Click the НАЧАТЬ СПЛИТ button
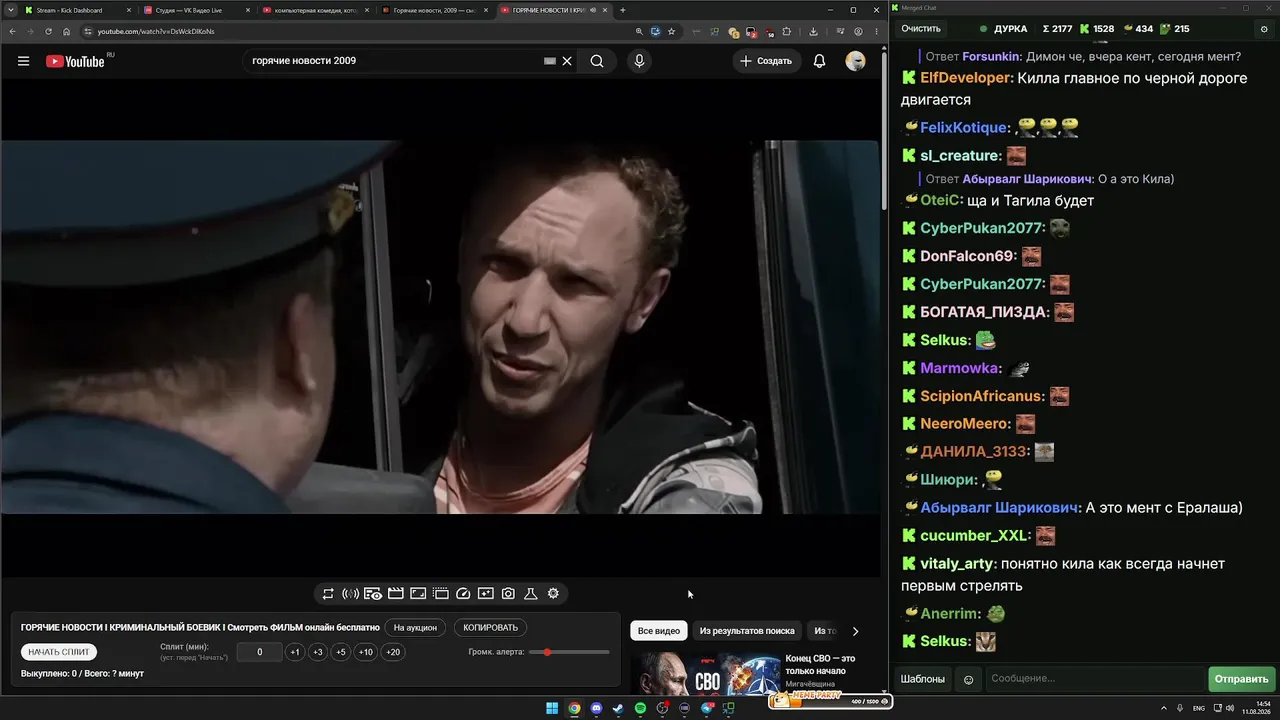The width and height of the screenshot is (1280, 720). pyautogui.click(x=59, y=652)
